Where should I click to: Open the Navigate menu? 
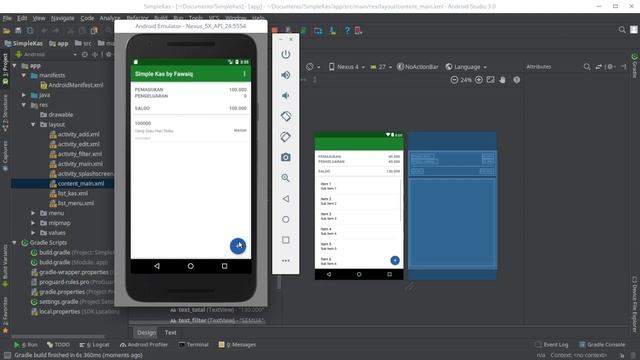(62, 18)
